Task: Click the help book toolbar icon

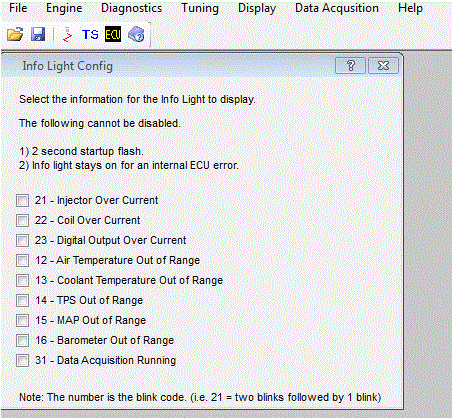Action: tap(136, 34)
